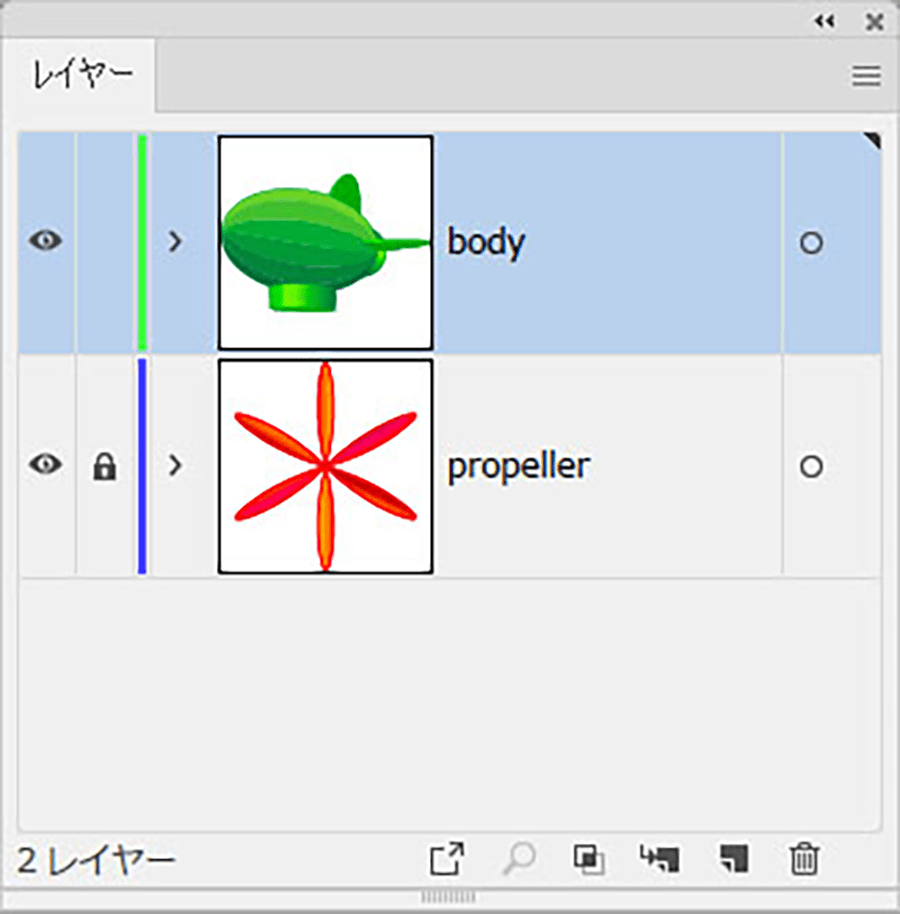Screen dimensions: 900x914
Task: Click the propeller layer blue color bar
Action: point(142,466)
